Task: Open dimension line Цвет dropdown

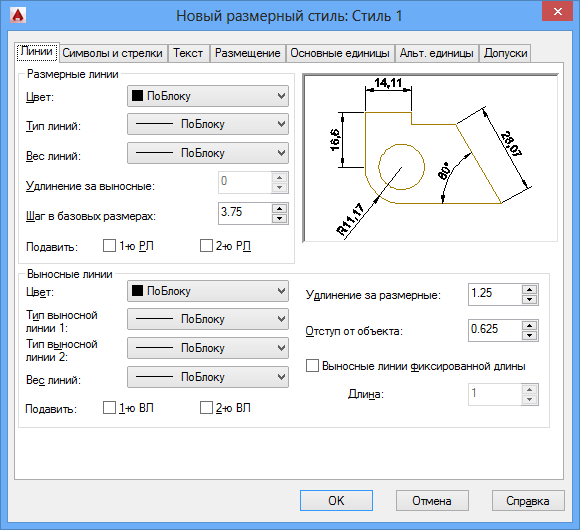Action: tap(208, 96)
